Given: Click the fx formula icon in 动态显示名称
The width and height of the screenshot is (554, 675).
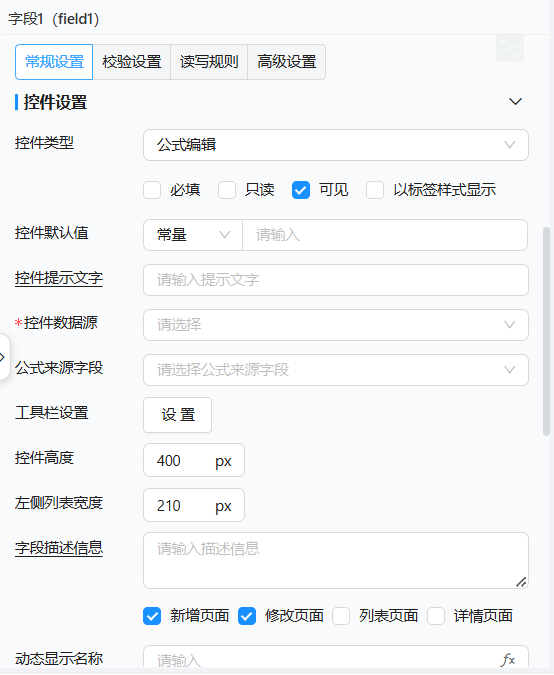Looking at the screenshot, I should coord(508,660).
